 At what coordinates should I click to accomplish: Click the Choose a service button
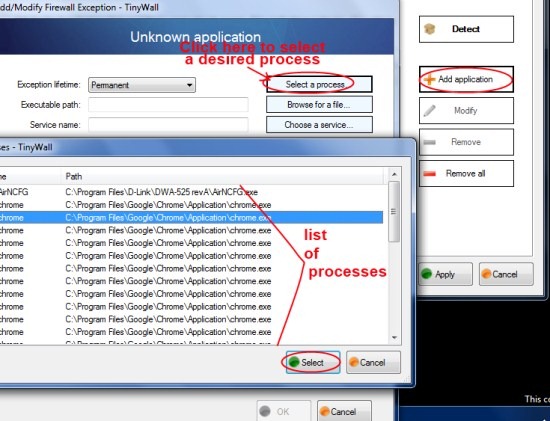click(319, 125)
